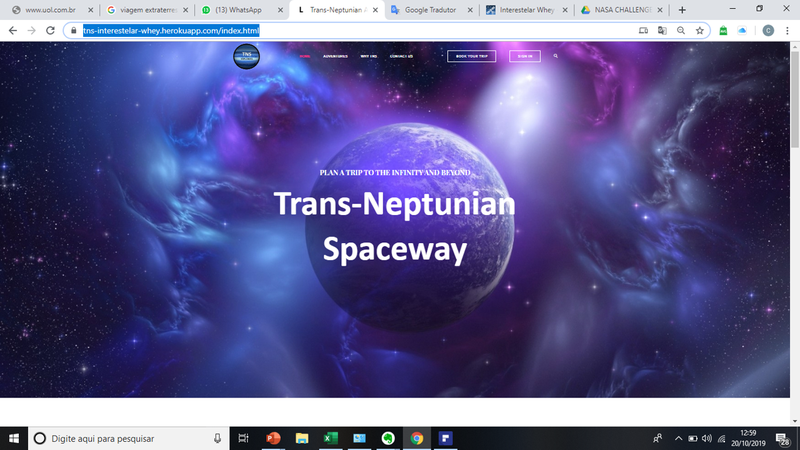Click the Google Translate icon in address bar
This screenshot has width=800, height=450.
pyautogui.click(x=661, y=30)
